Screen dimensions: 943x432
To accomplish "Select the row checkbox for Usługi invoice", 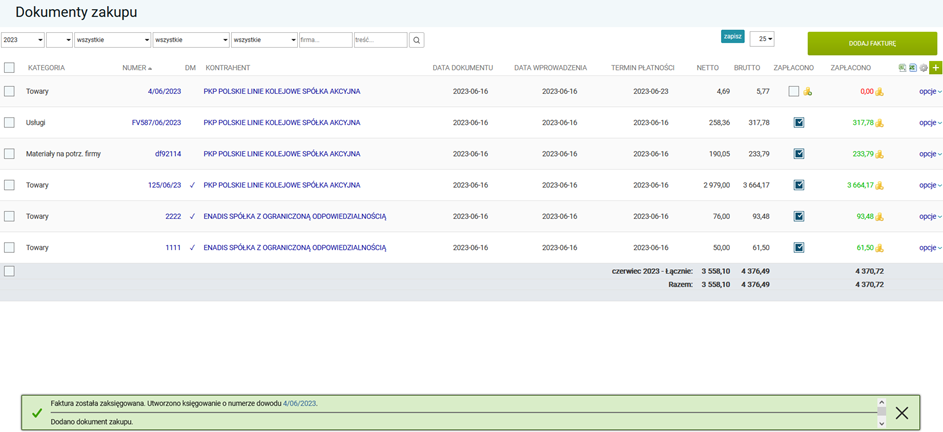I will [9, 123].
